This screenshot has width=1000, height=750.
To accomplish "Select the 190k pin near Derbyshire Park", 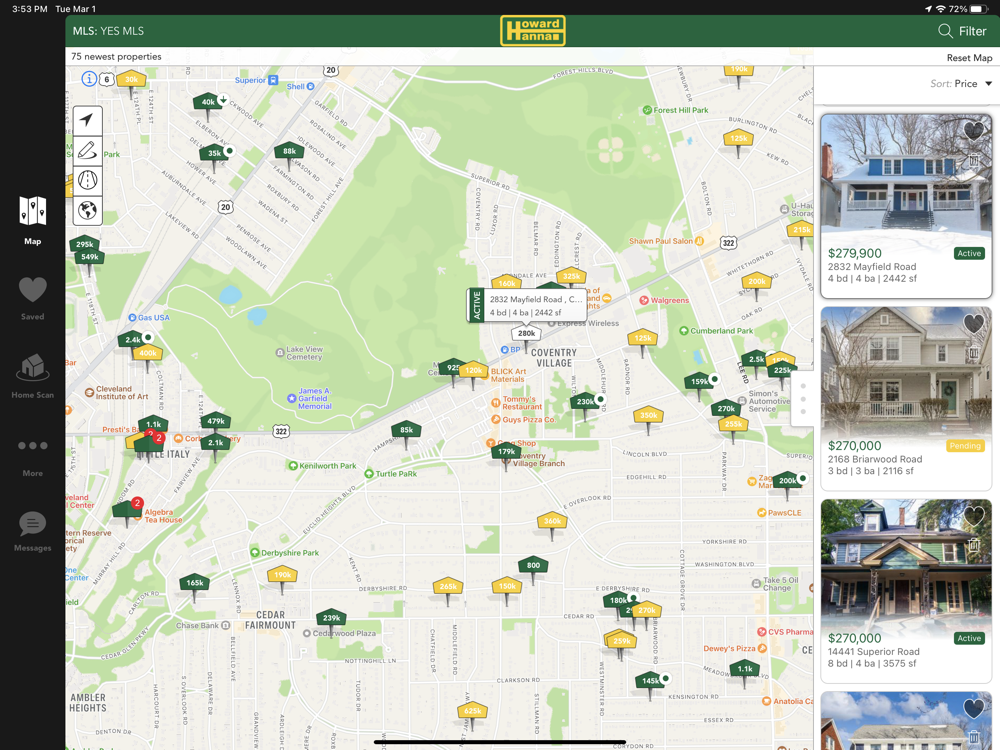I will (283, 575).
